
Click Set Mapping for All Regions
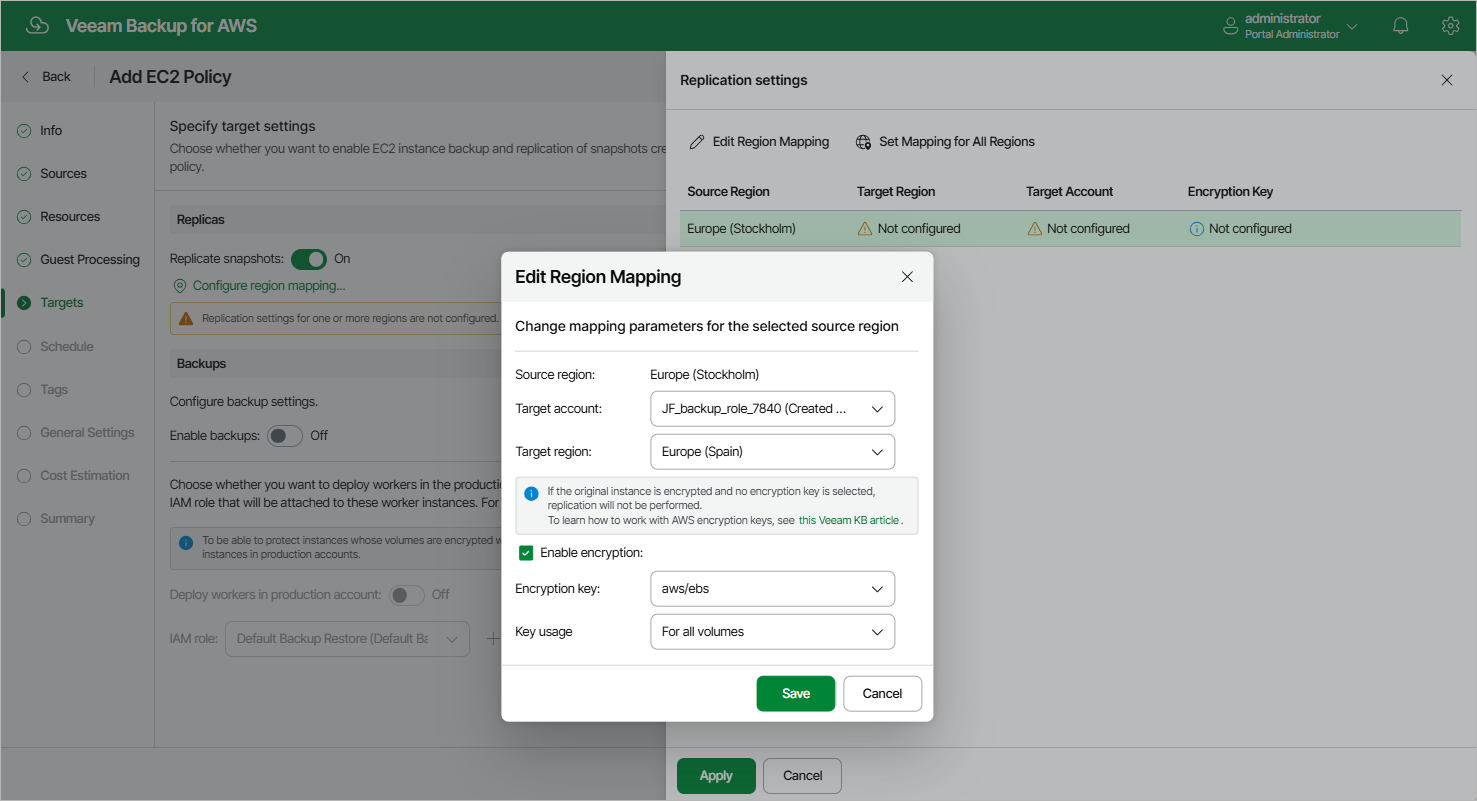[x=945, y=142]
